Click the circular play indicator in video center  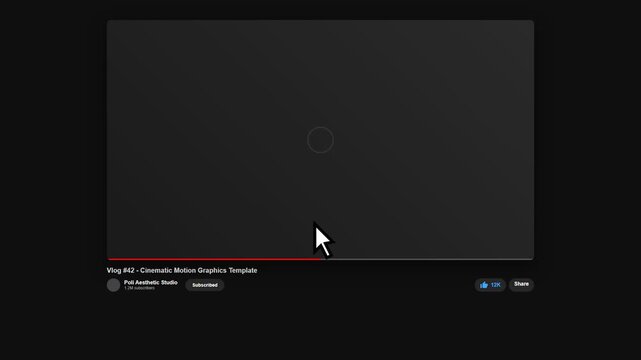coord(320,140)
